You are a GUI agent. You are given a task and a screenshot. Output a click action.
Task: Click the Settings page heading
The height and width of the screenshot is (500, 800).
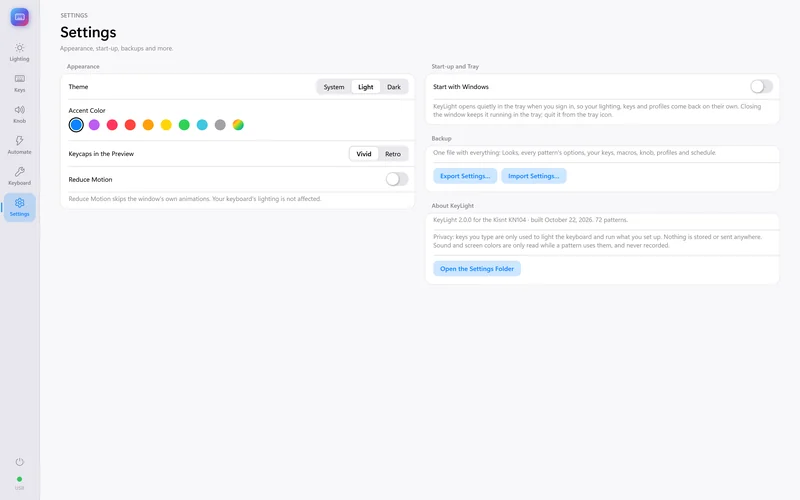tap(88, 32)
